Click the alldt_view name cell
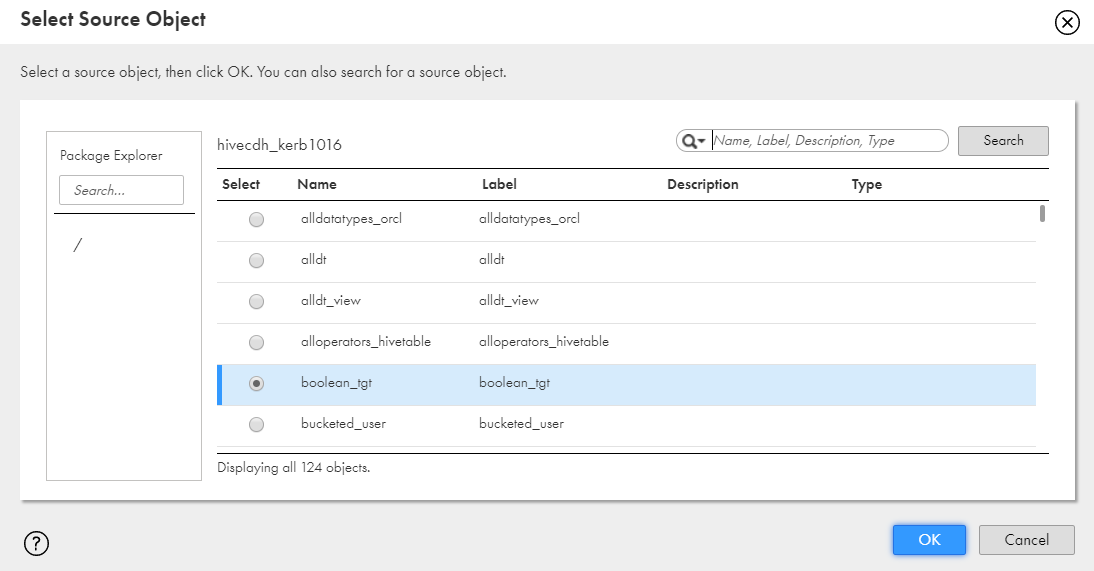 pos(331,301)
